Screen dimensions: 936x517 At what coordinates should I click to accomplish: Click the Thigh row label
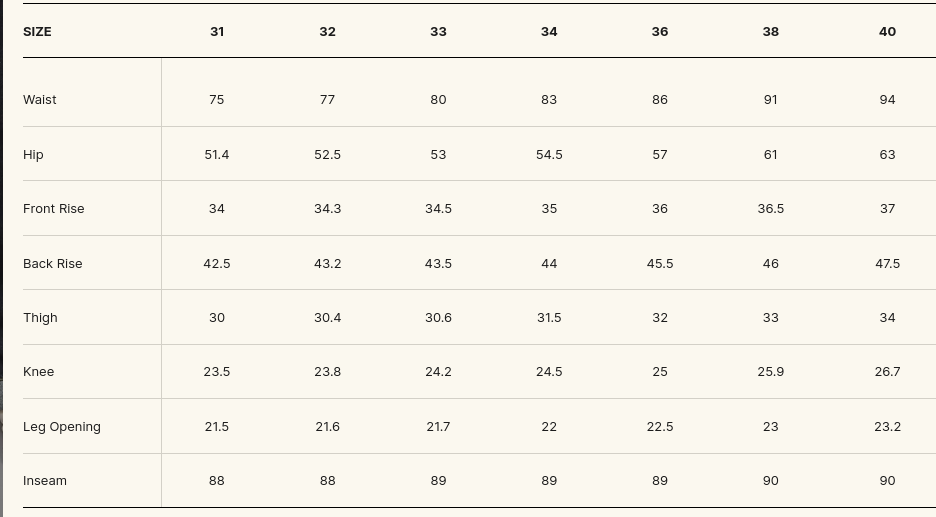pos(40,318)
